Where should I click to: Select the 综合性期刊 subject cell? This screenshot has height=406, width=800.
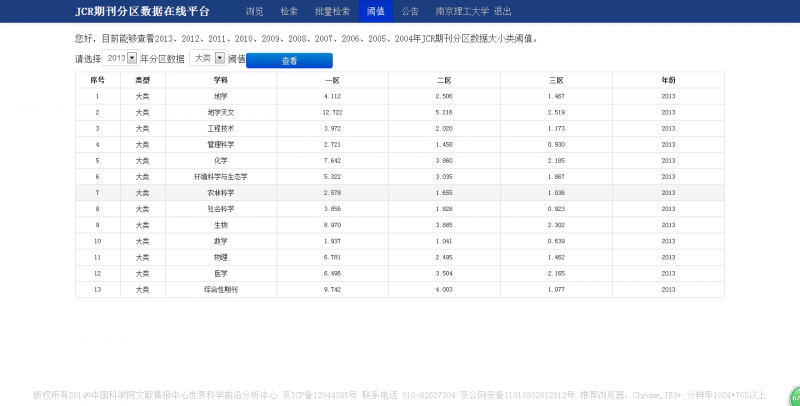pyautogui.click(x=220, y=290)
